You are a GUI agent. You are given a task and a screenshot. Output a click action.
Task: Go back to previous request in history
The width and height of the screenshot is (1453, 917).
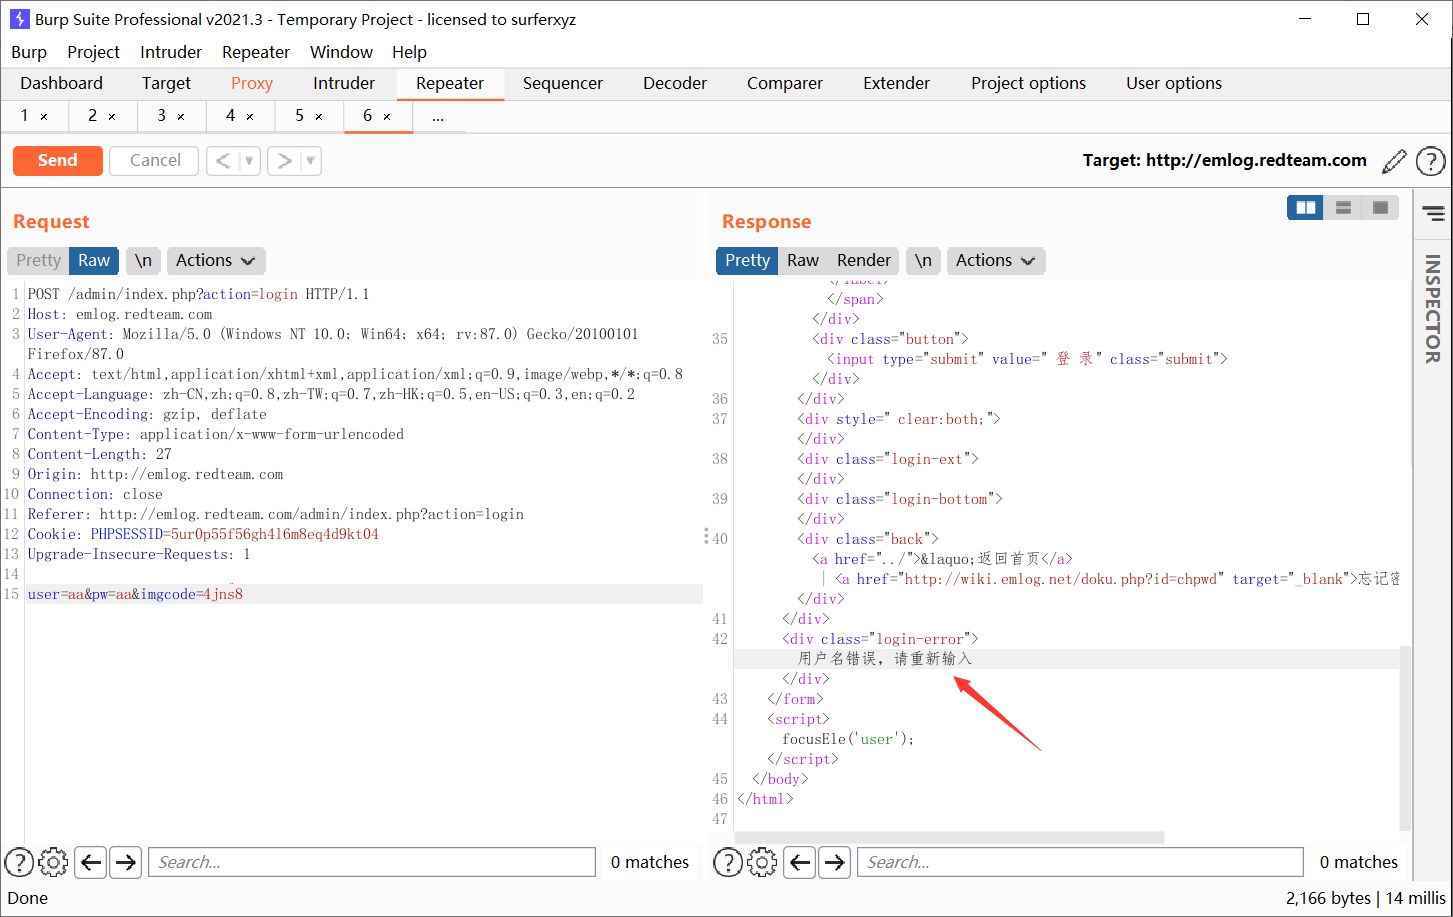pos(223,161)
